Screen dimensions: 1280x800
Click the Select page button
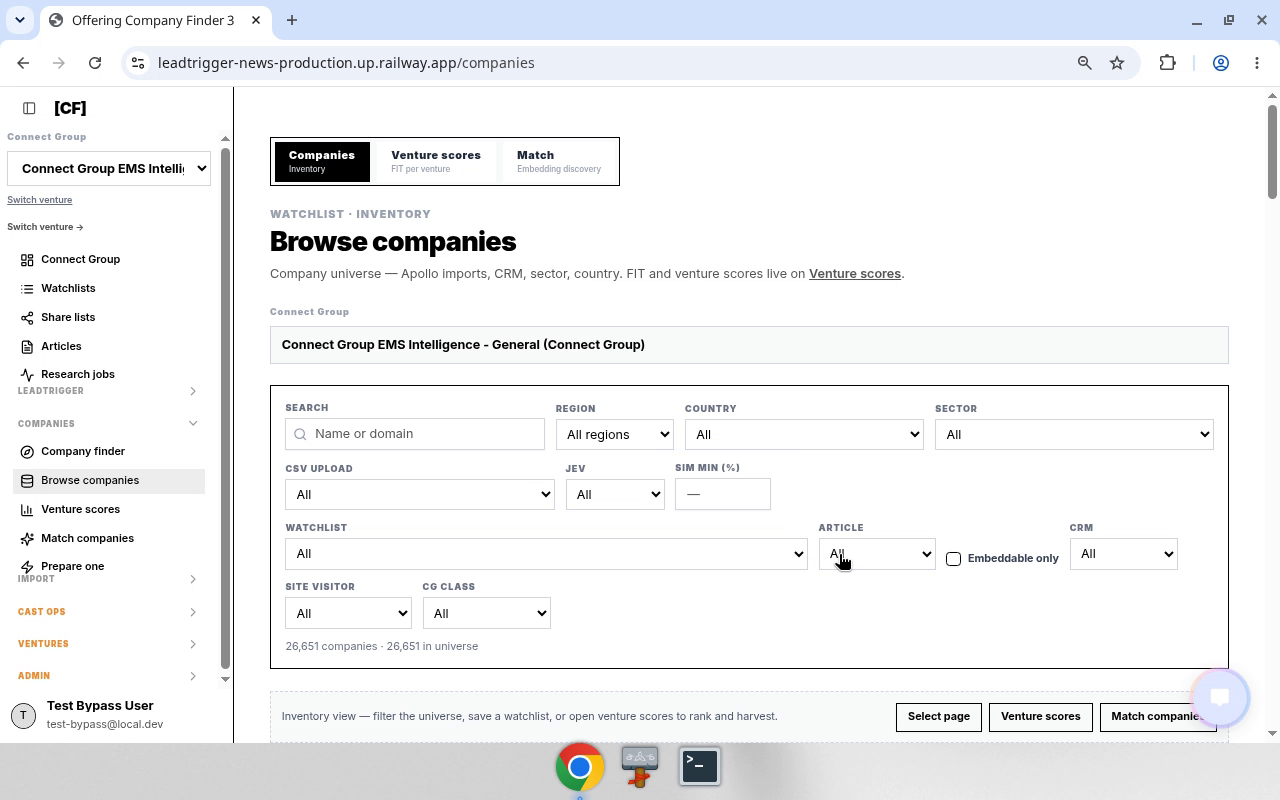[x=938, y=717]
